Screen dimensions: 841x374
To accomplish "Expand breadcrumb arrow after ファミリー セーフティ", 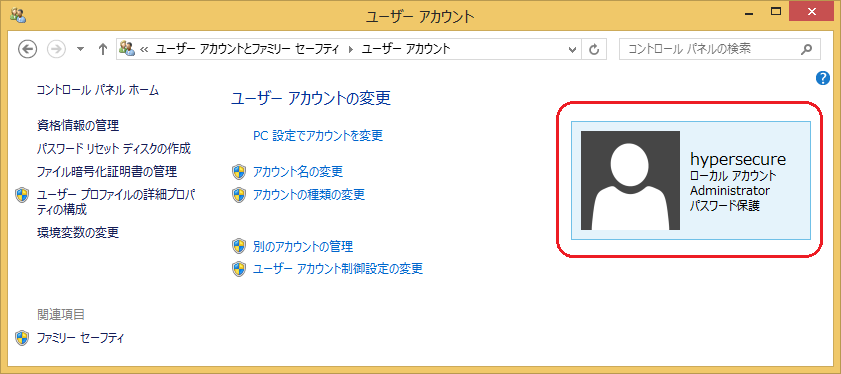I will (x=351, y=49).
